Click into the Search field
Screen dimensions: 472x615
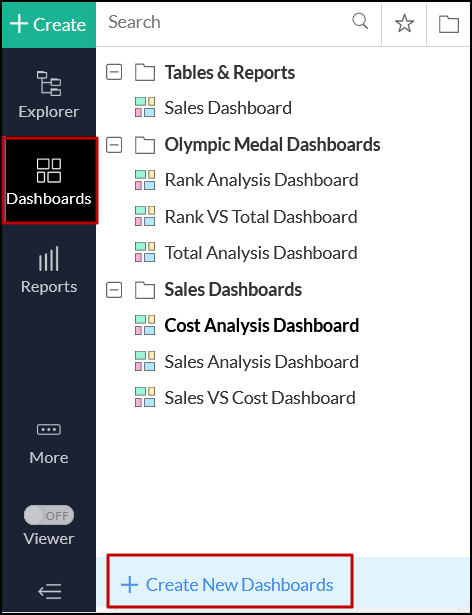[x=229, y=22]
